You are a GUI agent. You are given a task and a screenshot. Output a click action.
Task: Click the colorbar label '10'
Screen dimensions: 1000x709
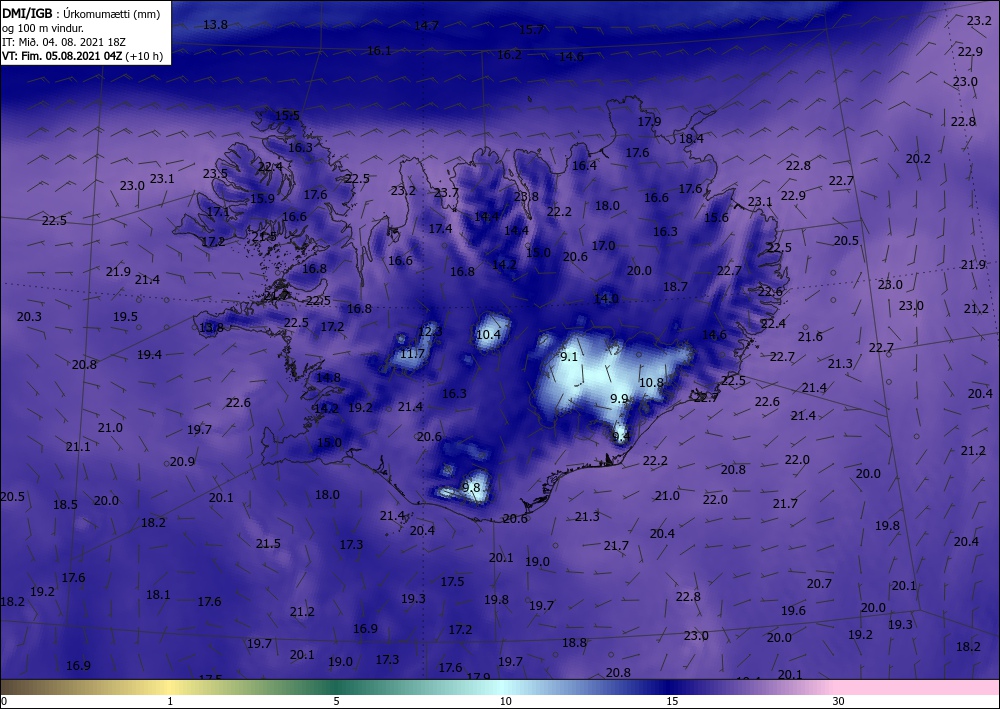[505, 701]
